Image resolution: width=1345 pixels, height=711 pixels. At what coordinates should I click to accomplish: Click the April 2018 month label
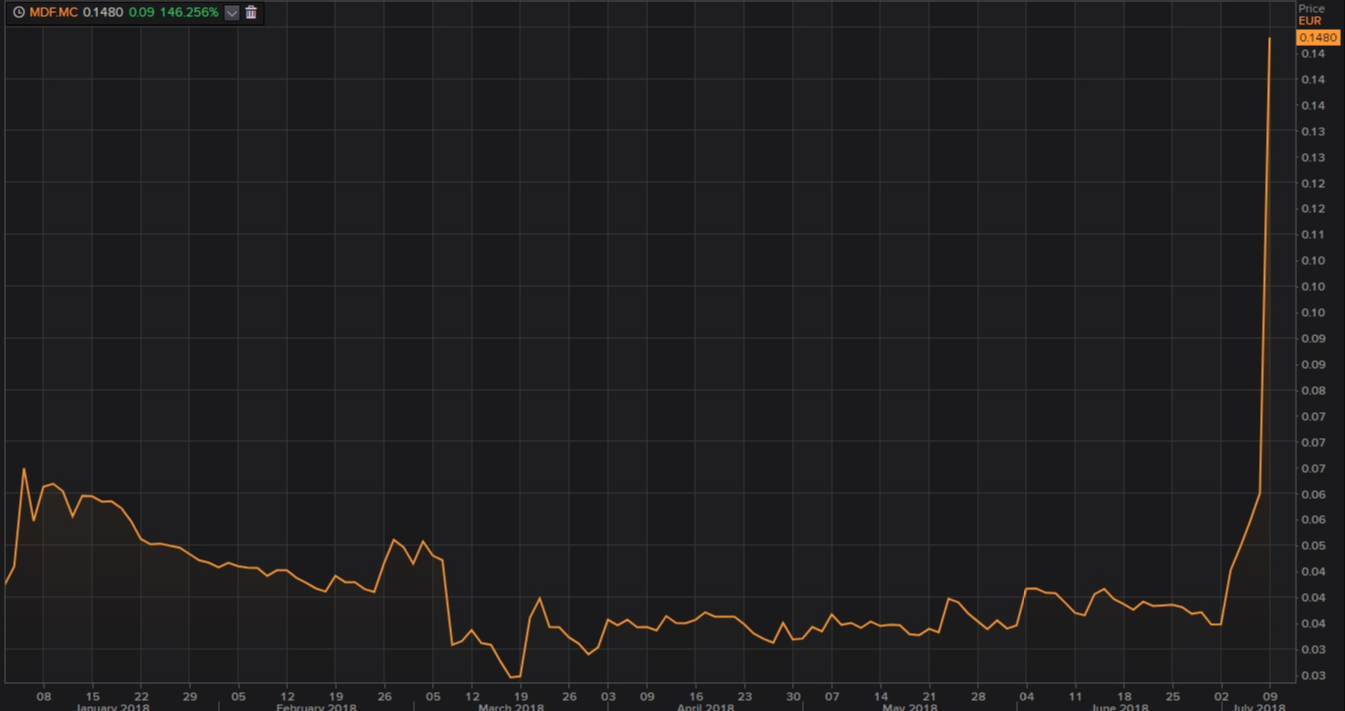706,707
